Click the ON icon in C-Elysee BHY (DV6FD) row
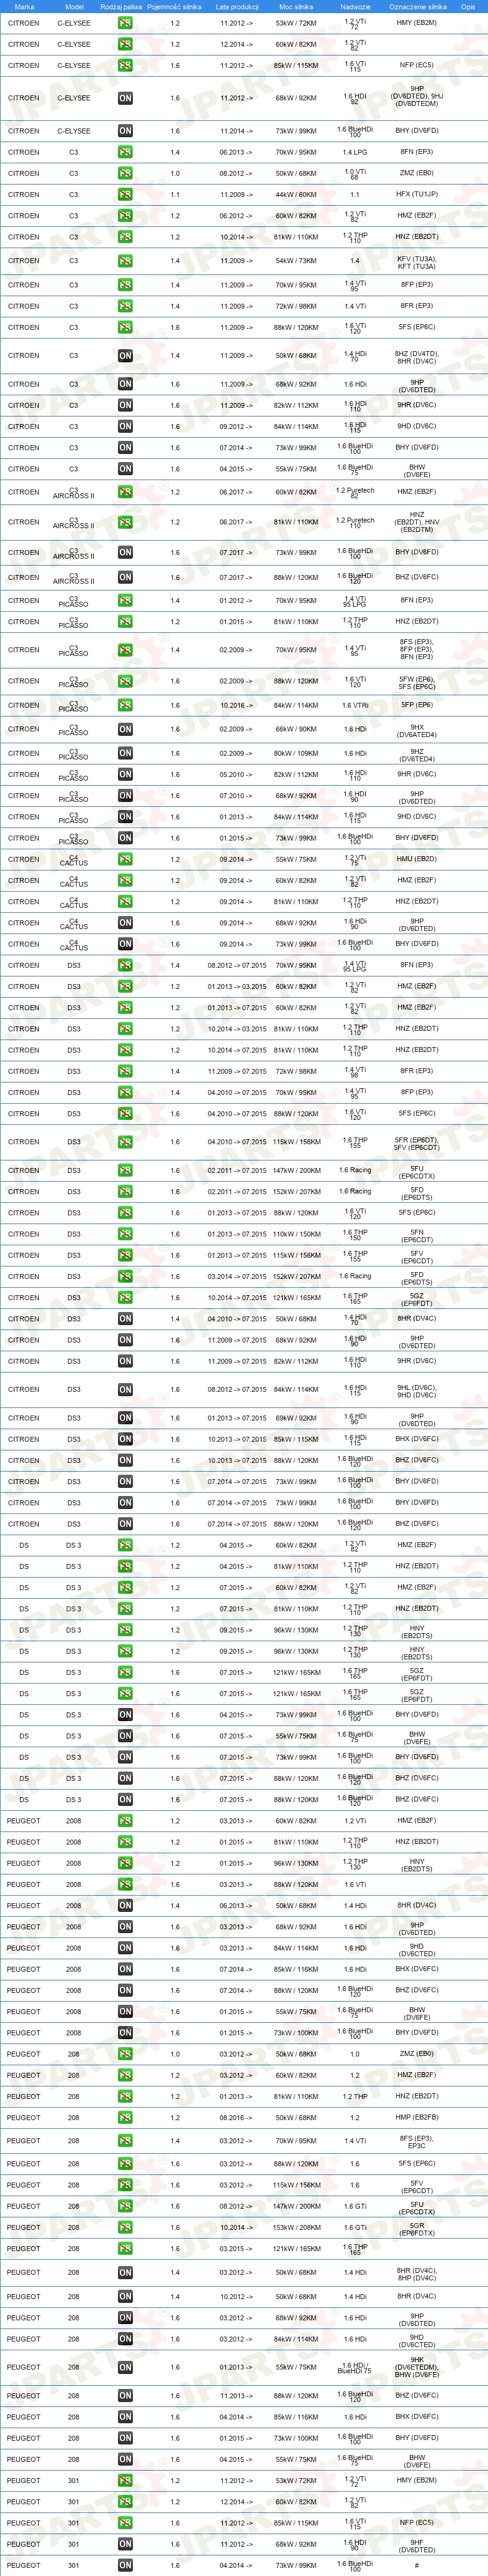 [x=125, y=131]
